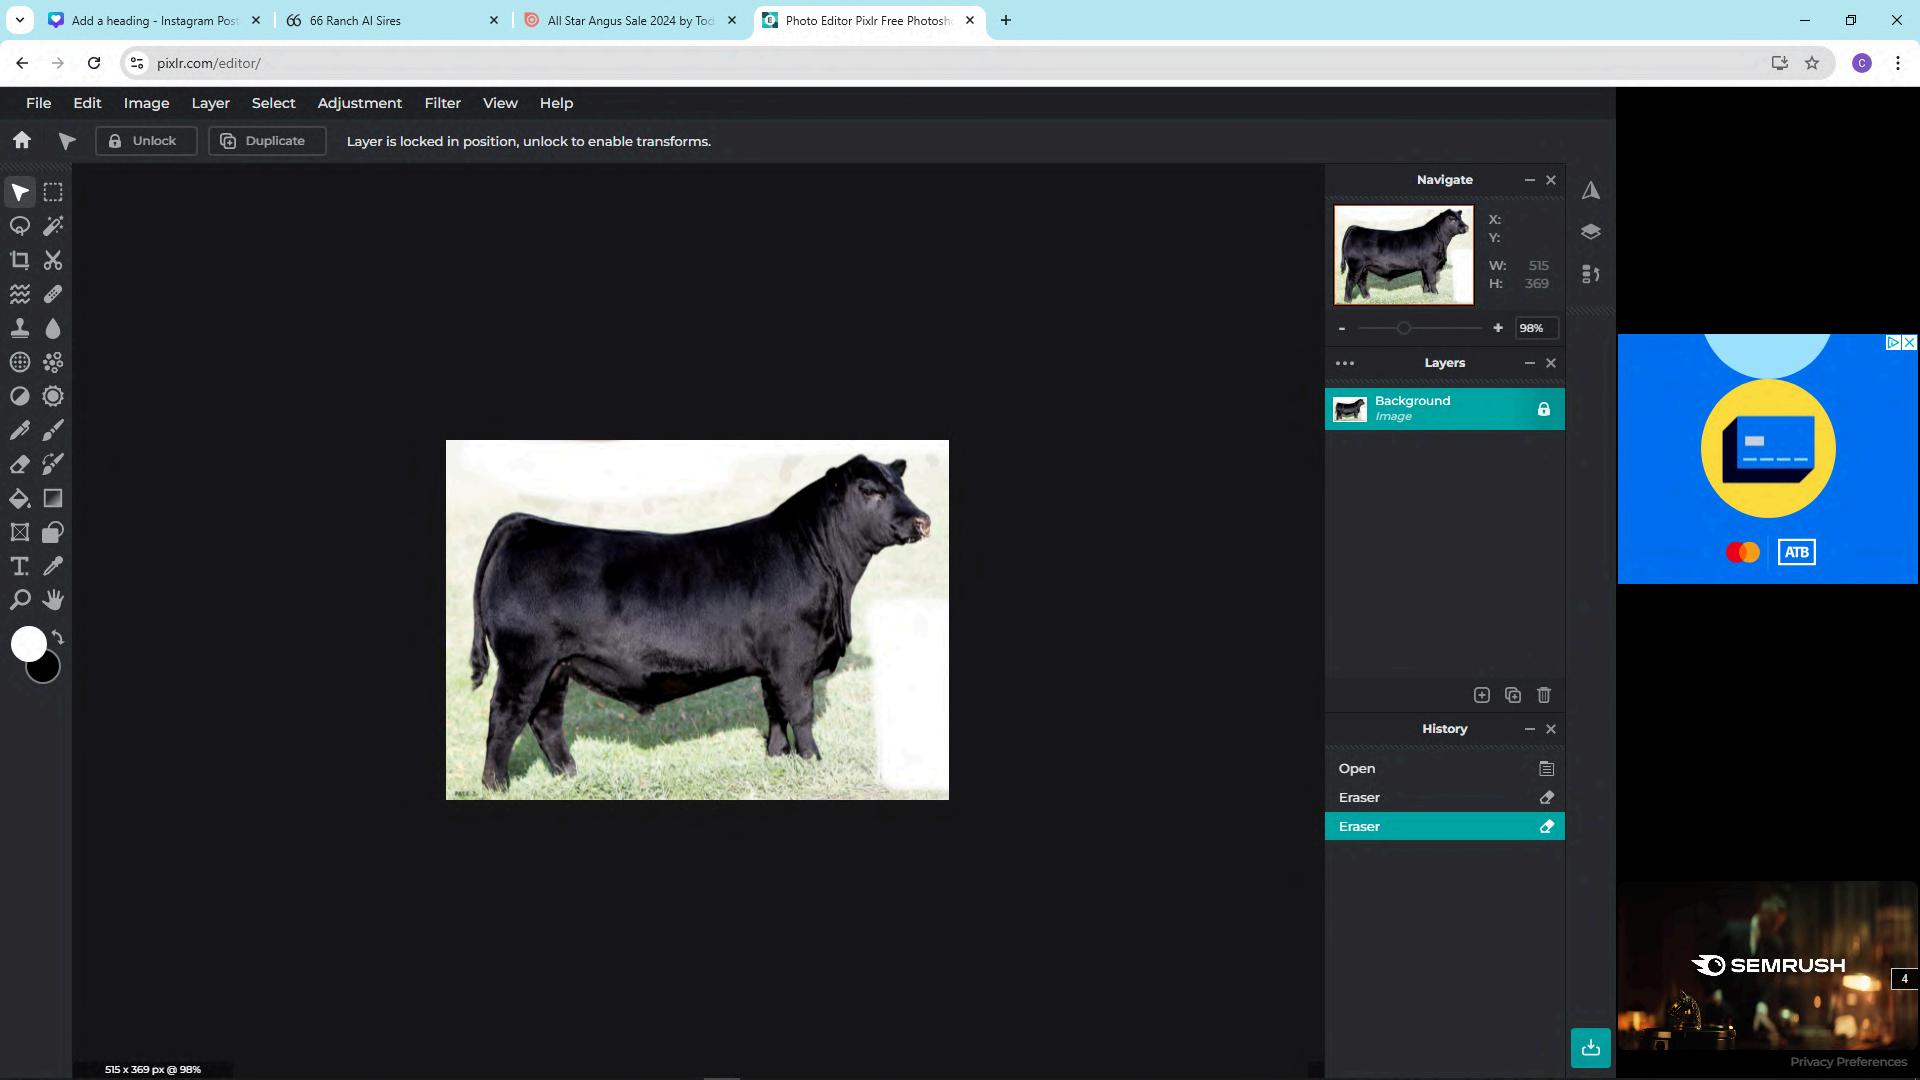Open the Adjustment menu
The image size is (1920, 1080).
click(x=359, y=103)
